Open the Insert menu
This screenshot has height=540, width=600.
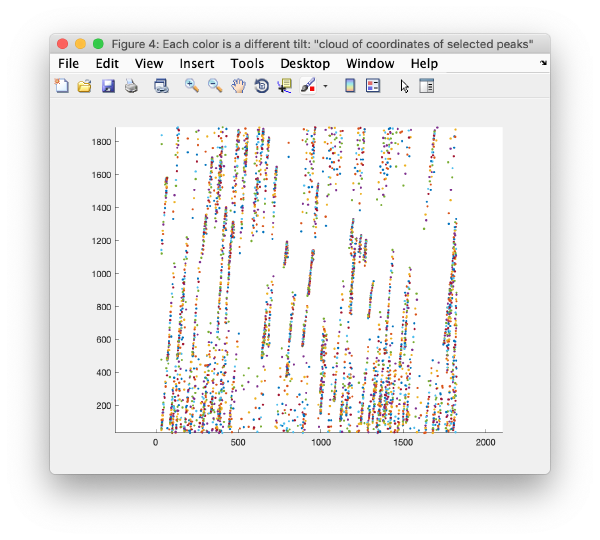[x=197, y=64]
